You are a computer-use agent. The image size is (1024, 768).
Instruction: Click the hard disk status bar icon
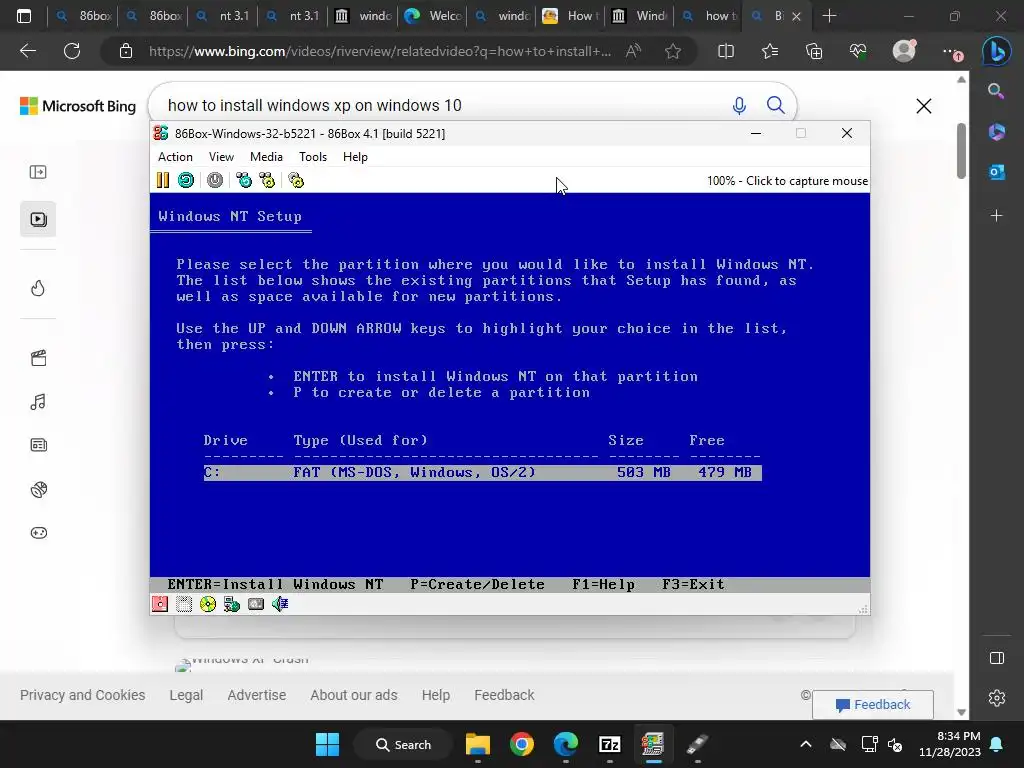(256, 604)
